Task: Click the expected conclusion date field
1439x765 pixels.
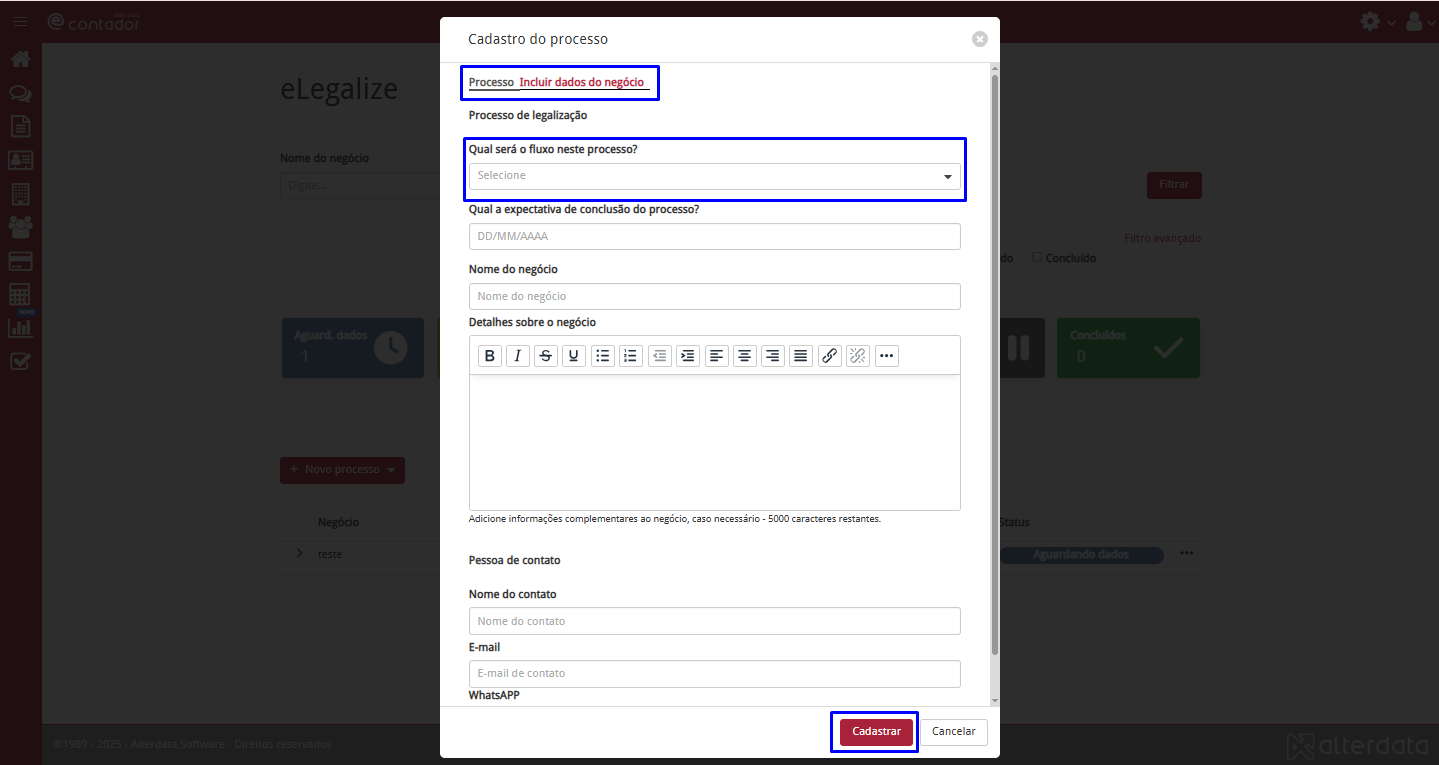Action: tap(715, 237)
